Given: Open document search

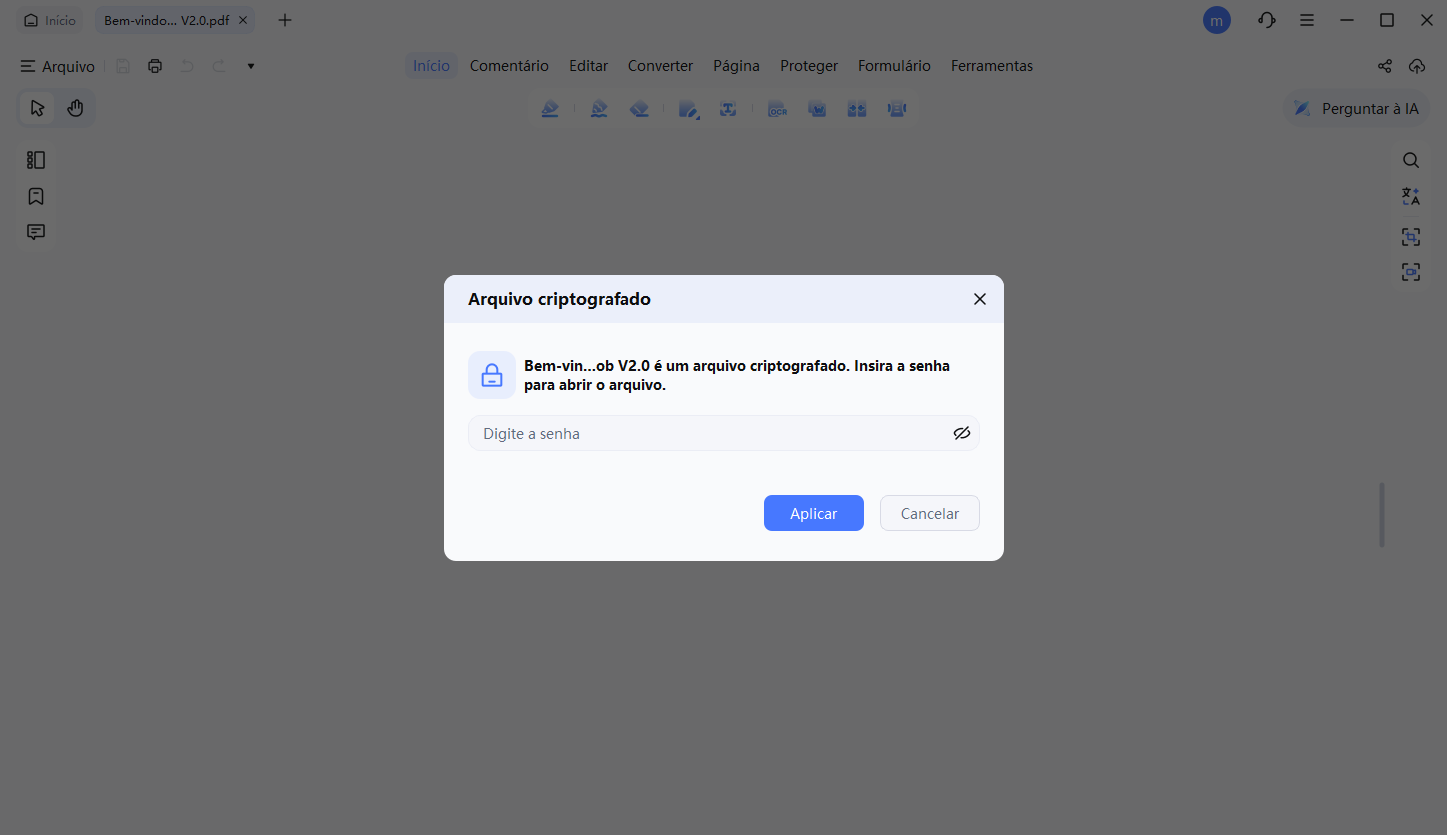Looking at the screenshot, I should pos(1411,159).
